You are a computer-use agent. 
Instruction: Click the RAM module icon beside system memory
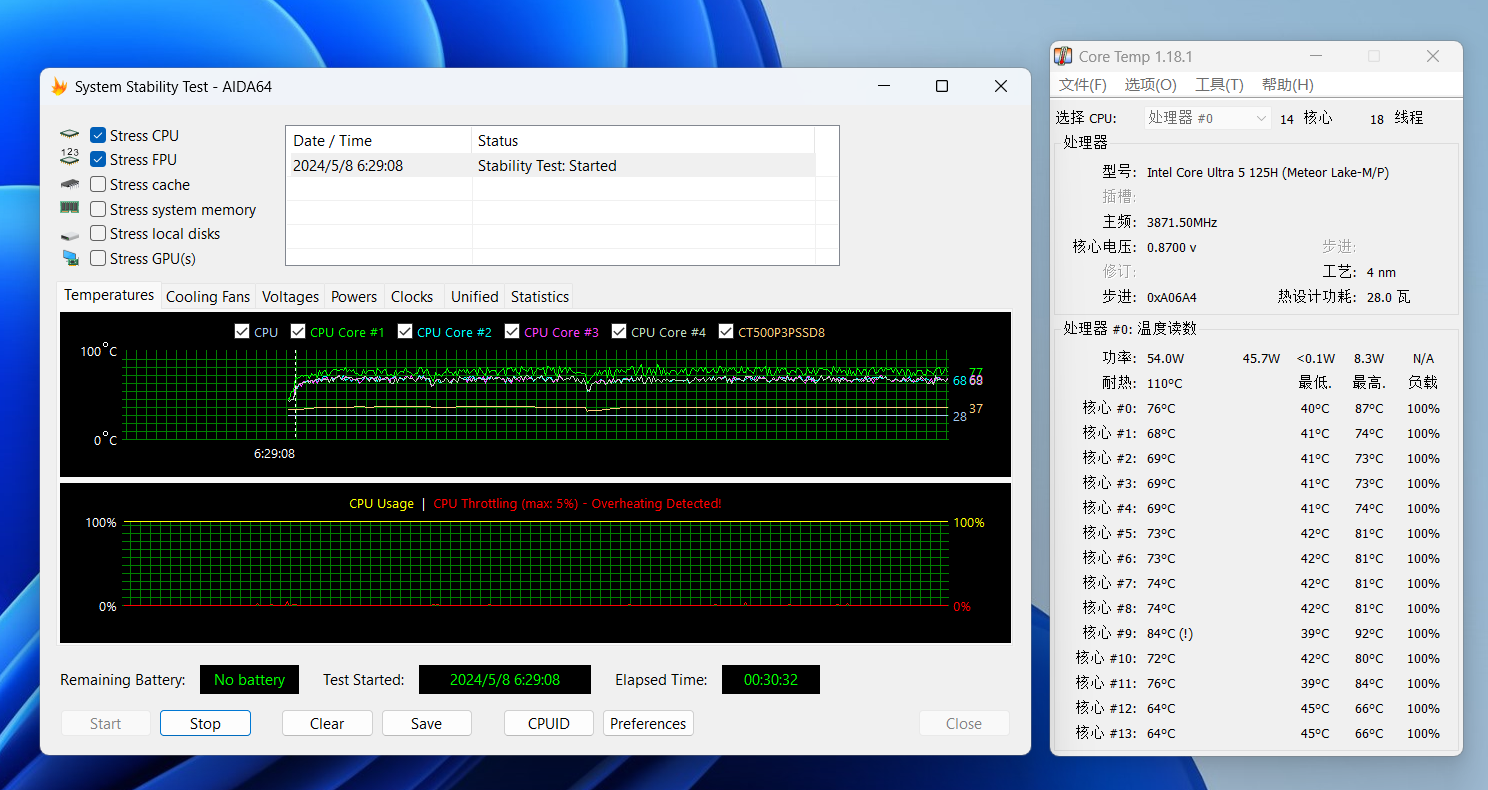click(x=69, y=208)
